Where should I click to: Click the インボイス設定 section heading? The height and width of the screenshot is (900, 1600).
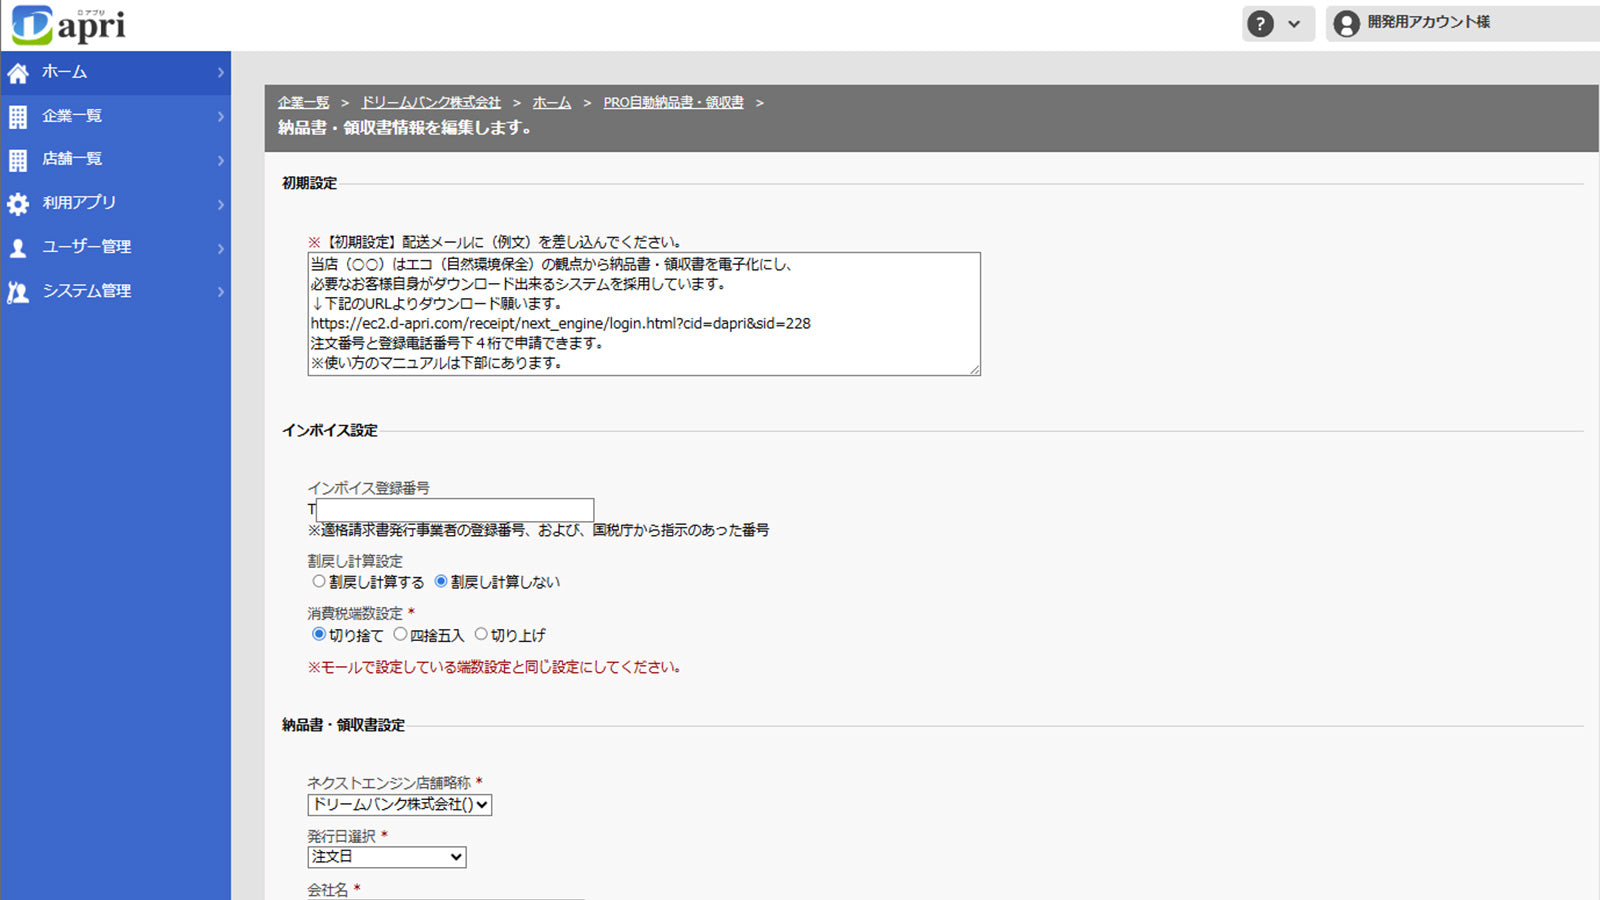330,430
